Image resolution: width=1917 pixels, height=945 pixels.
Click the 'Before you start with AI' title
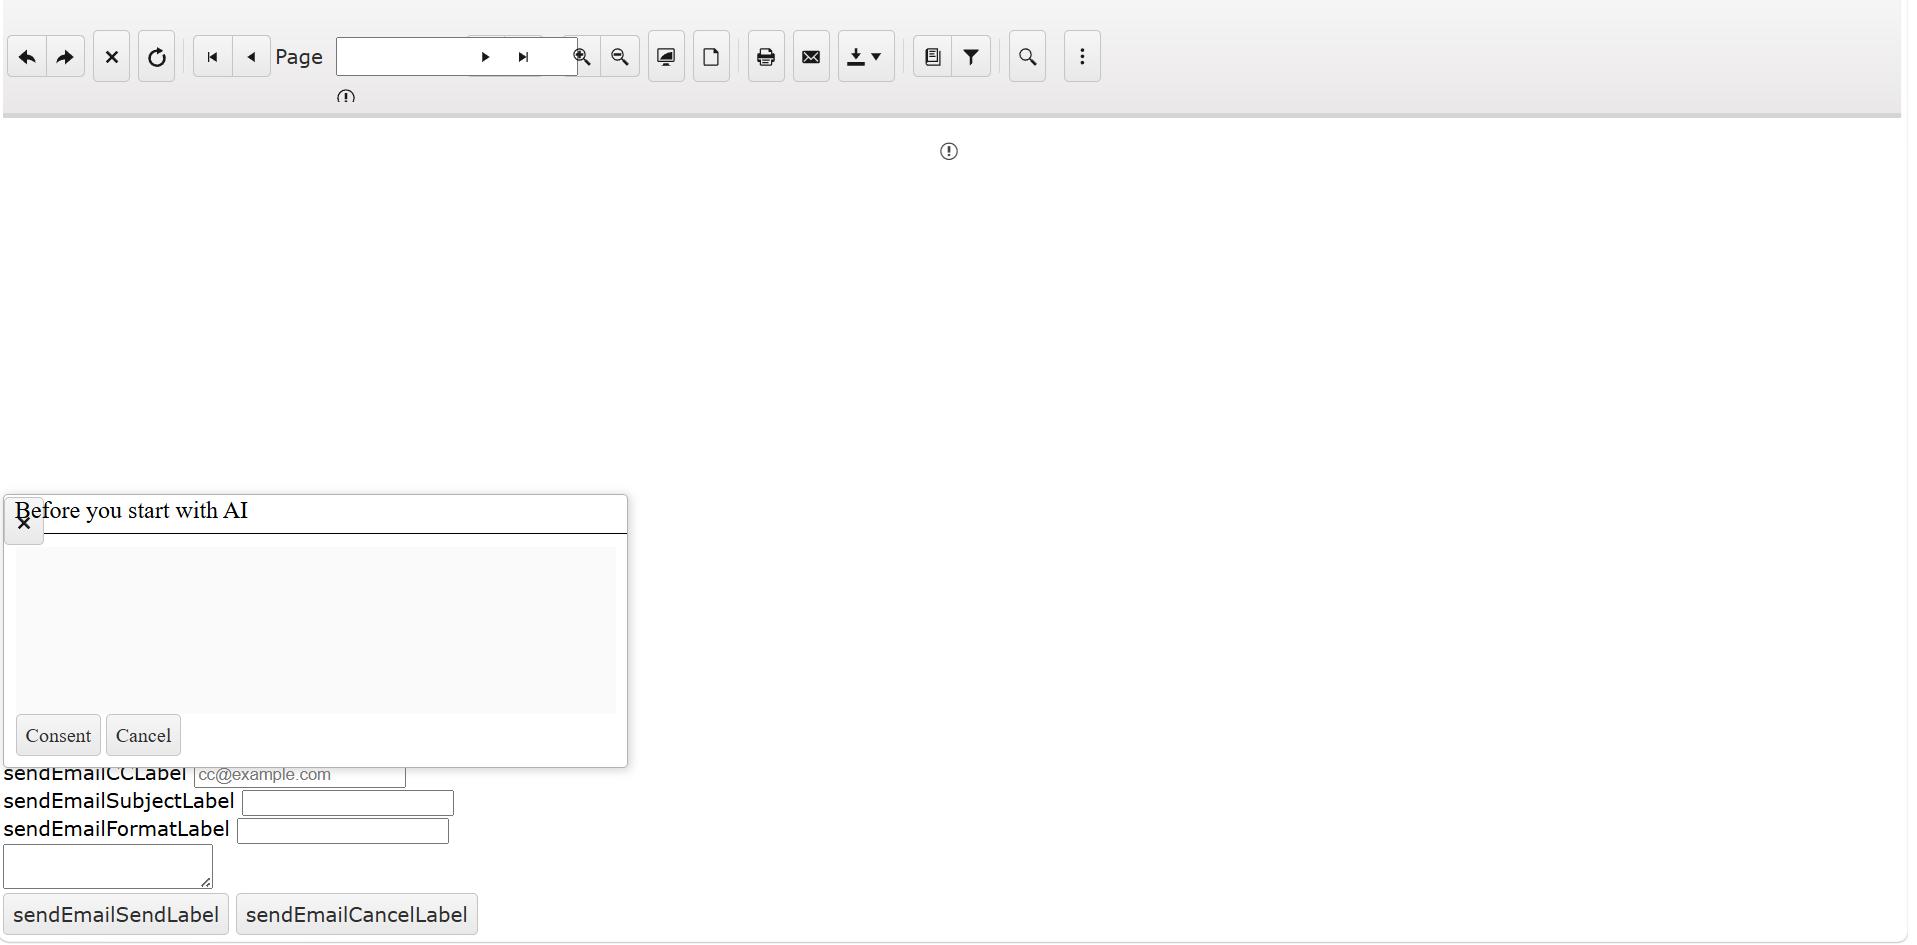point(131,511)
